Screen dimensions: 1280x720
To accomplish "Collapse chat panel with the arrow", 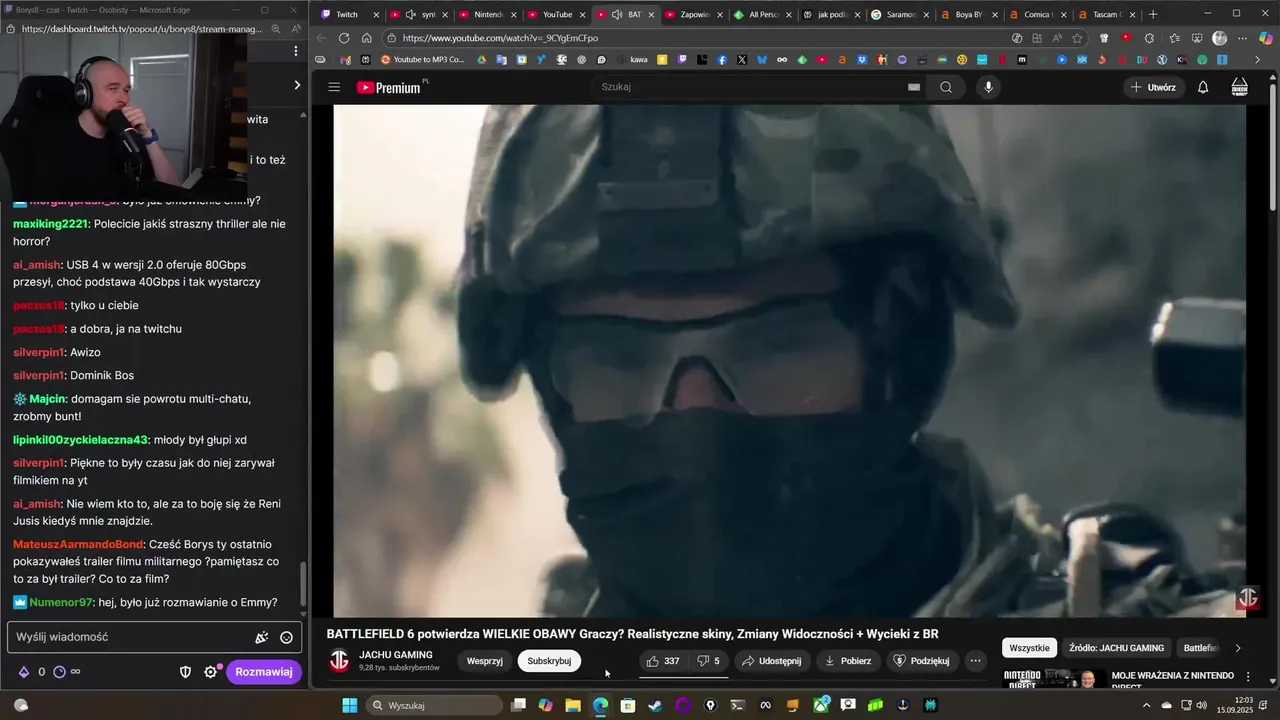I will point(296,85).
